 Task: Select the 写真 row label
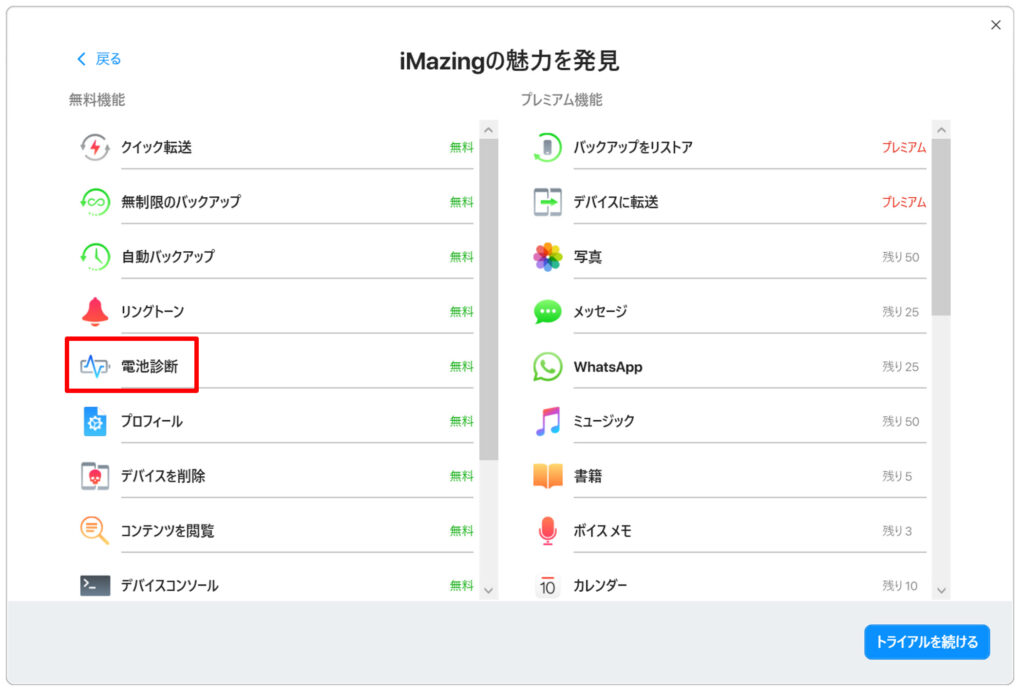tap(588, 257)
